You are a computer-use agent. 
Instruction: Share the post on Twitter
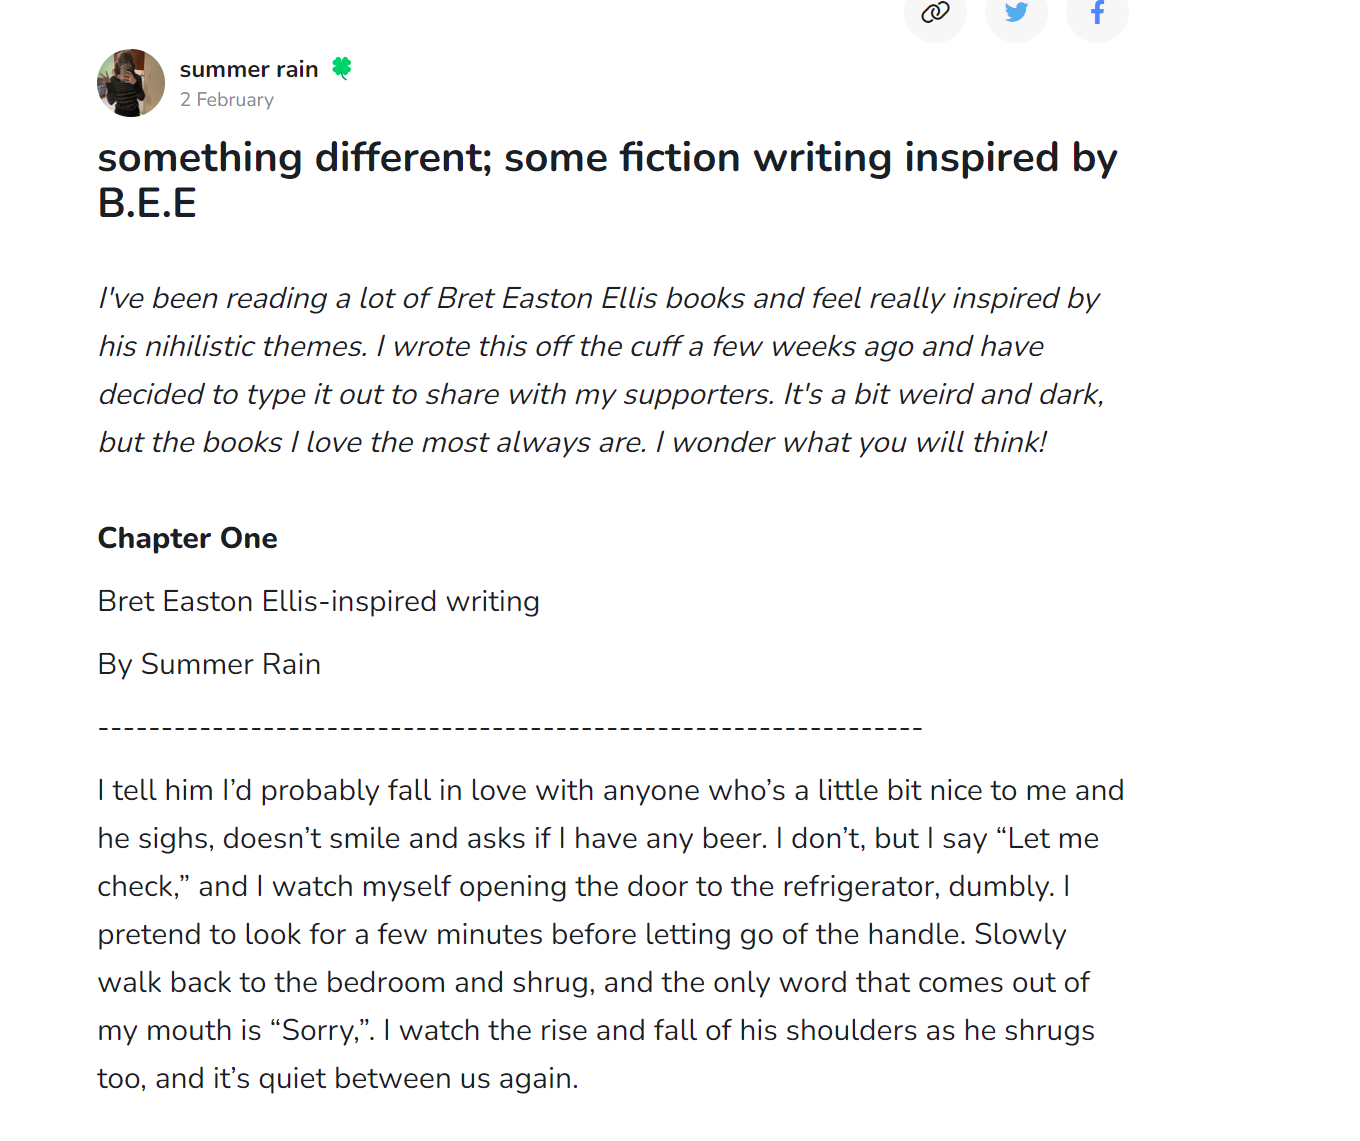pos(1016,13)
